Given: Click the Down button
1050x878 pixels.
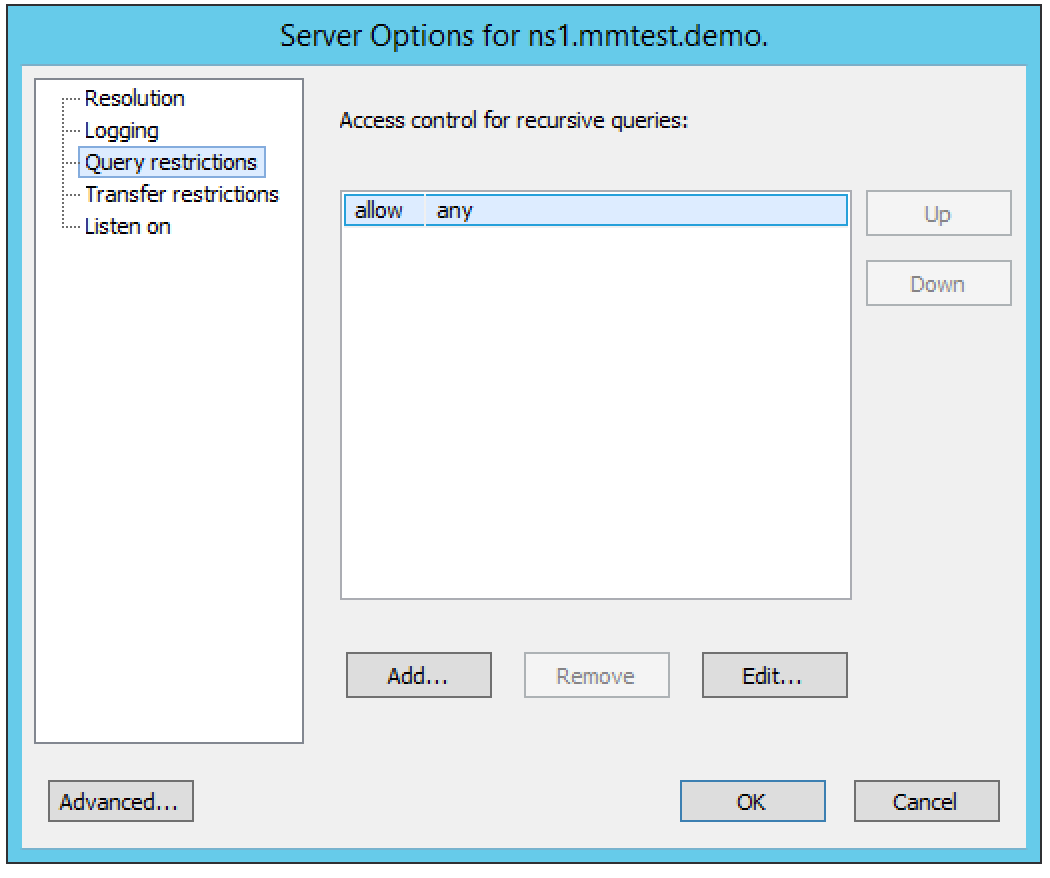Looking at the screenshot, I should [x=938, y=284].
